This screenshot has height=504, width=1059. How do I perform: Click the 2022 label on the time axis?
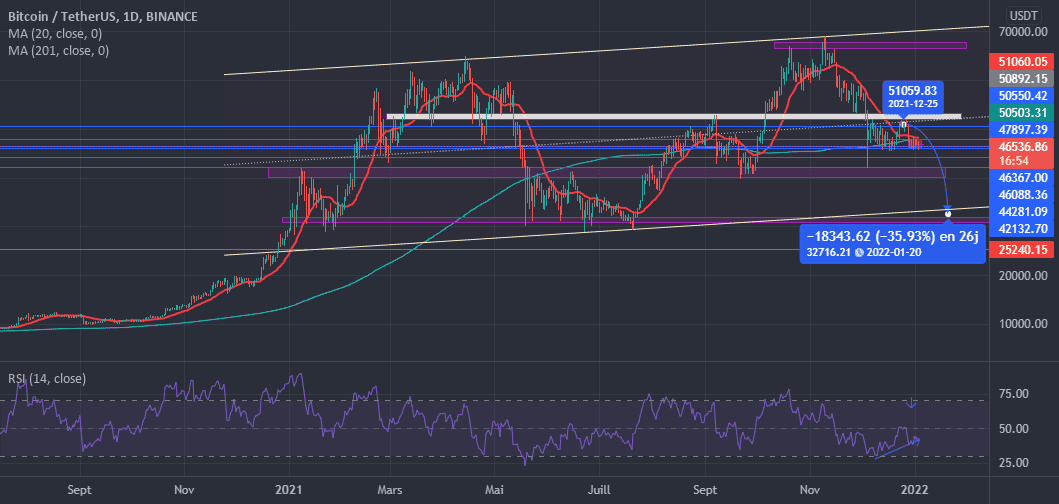point(915,488)
